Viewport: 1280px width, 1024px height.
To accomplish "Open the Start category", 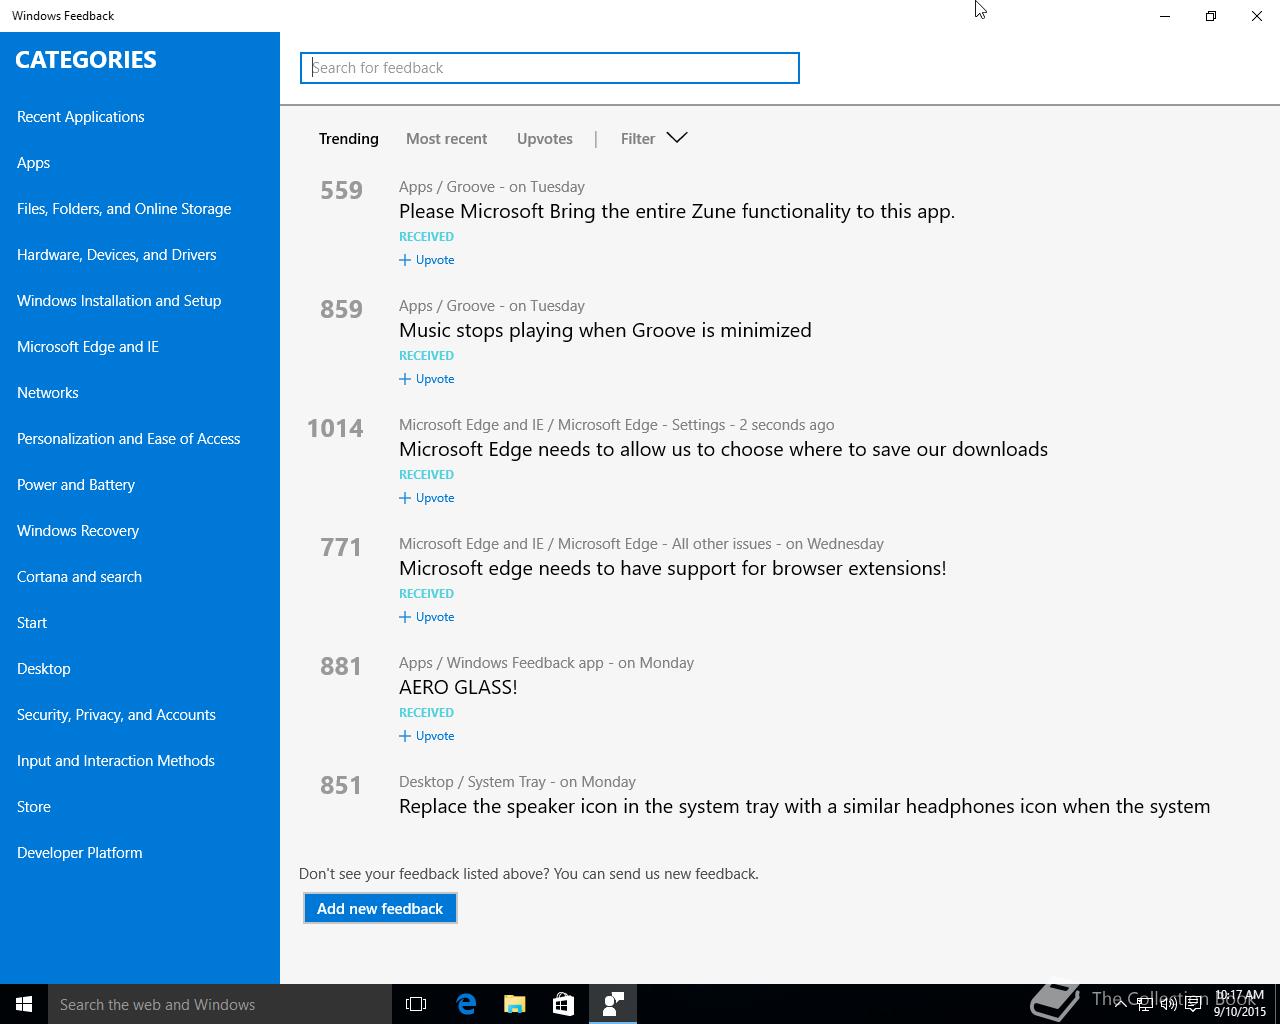I will (x=32, y=623).
